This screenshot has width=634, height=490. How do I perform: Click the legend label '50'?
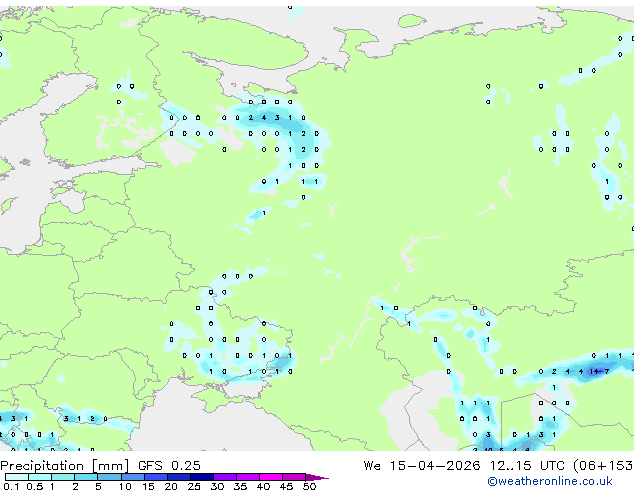(309, 486)
